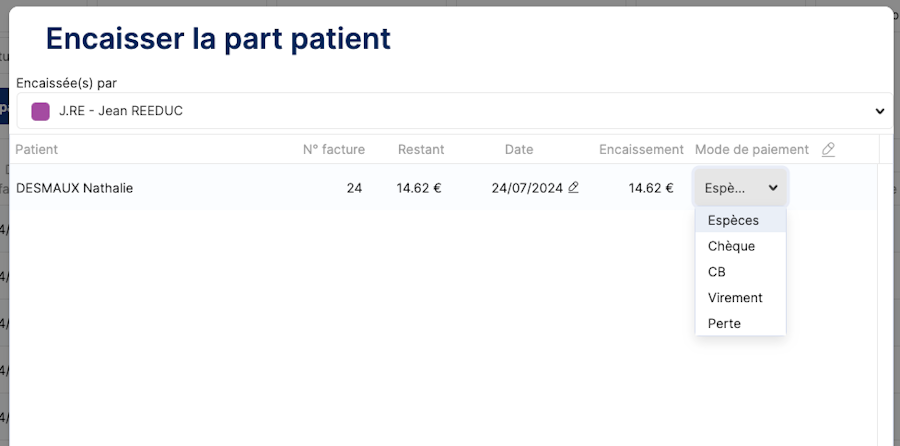Screen dimensions: 900x446
Task: Click the purple swatch next to J.RE
Action: (41, 111)
